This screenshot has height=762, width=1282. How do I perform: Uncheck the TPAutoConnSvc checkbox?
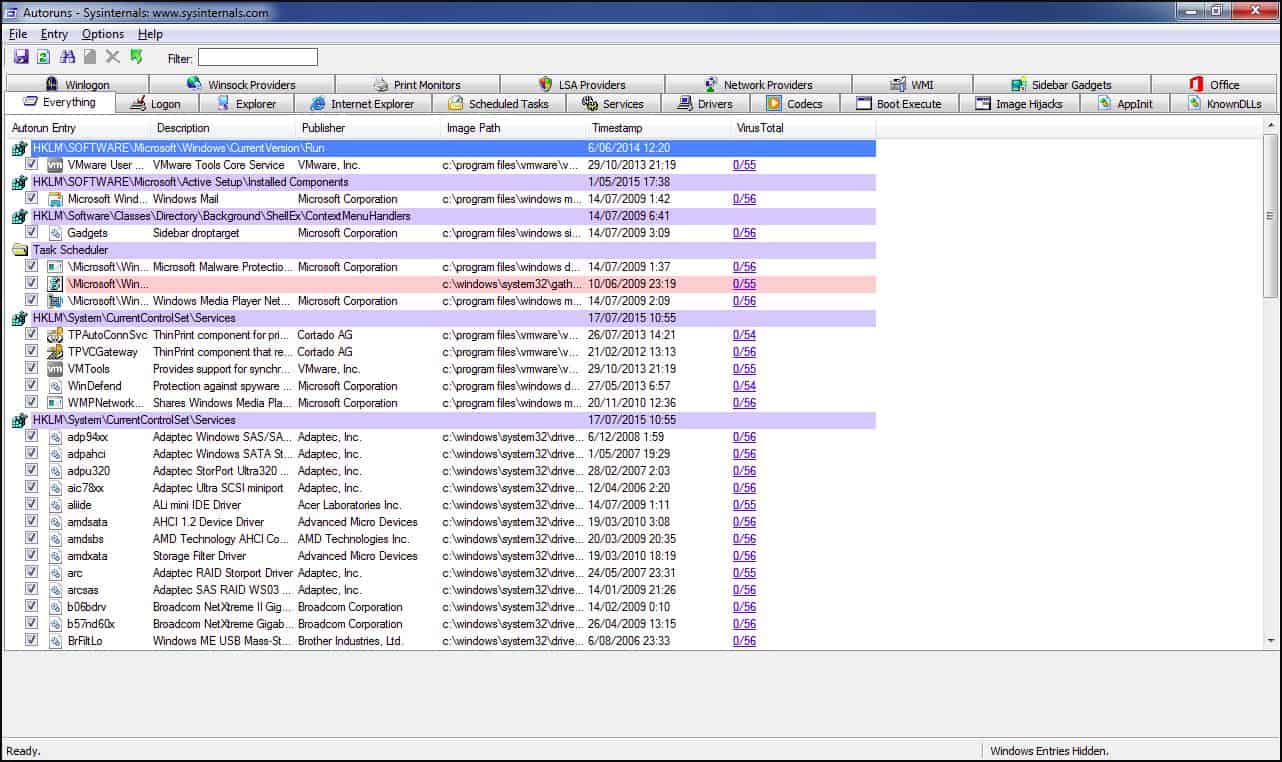32,334
